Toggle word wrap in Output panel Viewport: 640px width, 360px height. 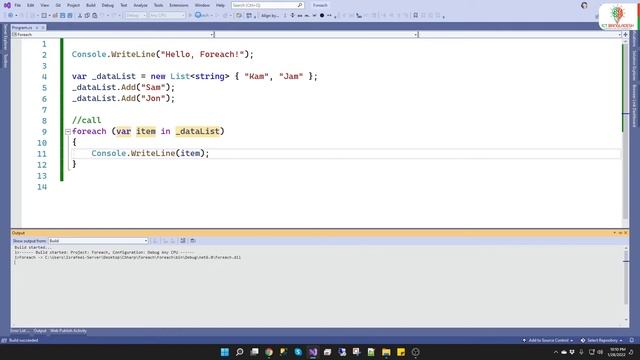pos(193,241)
